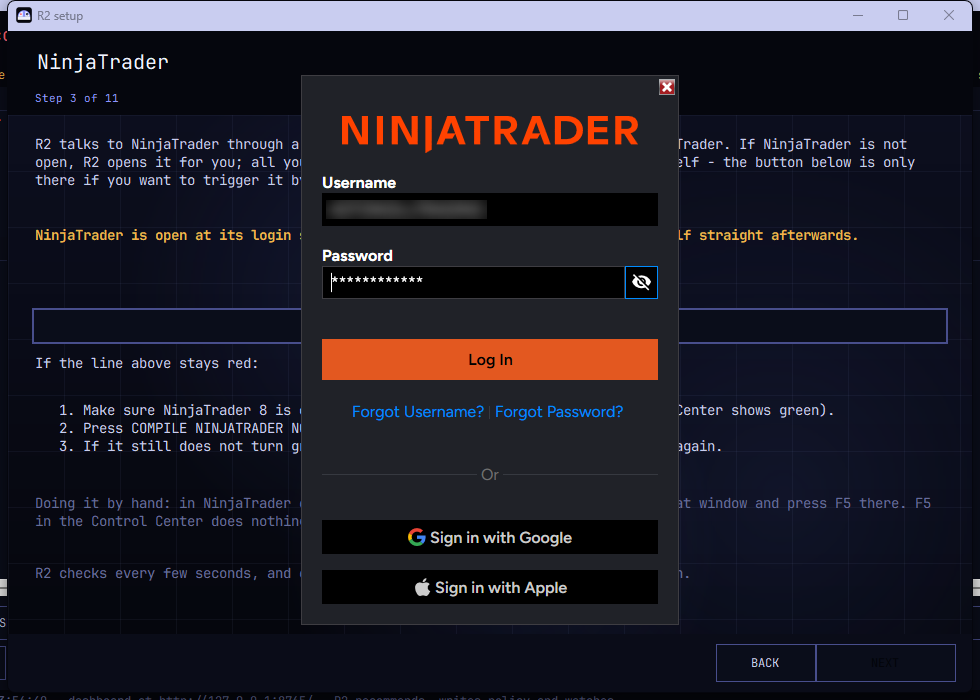Click the BACK button in R2 setup
980x700 pixels.
coord(765,662)
